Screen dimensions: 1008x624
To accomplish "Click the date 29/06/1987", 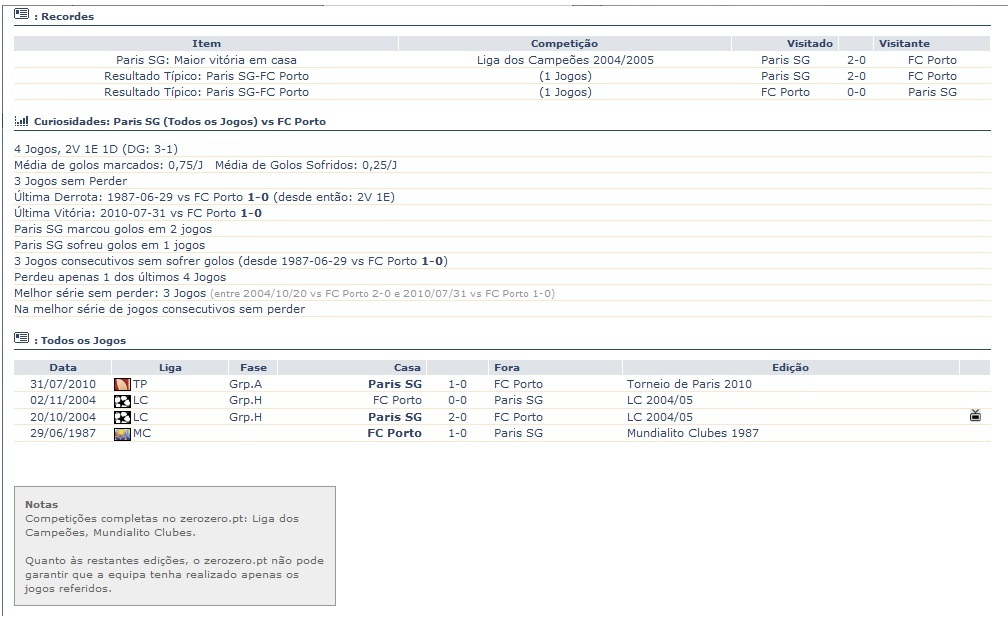I will [63, 433].
